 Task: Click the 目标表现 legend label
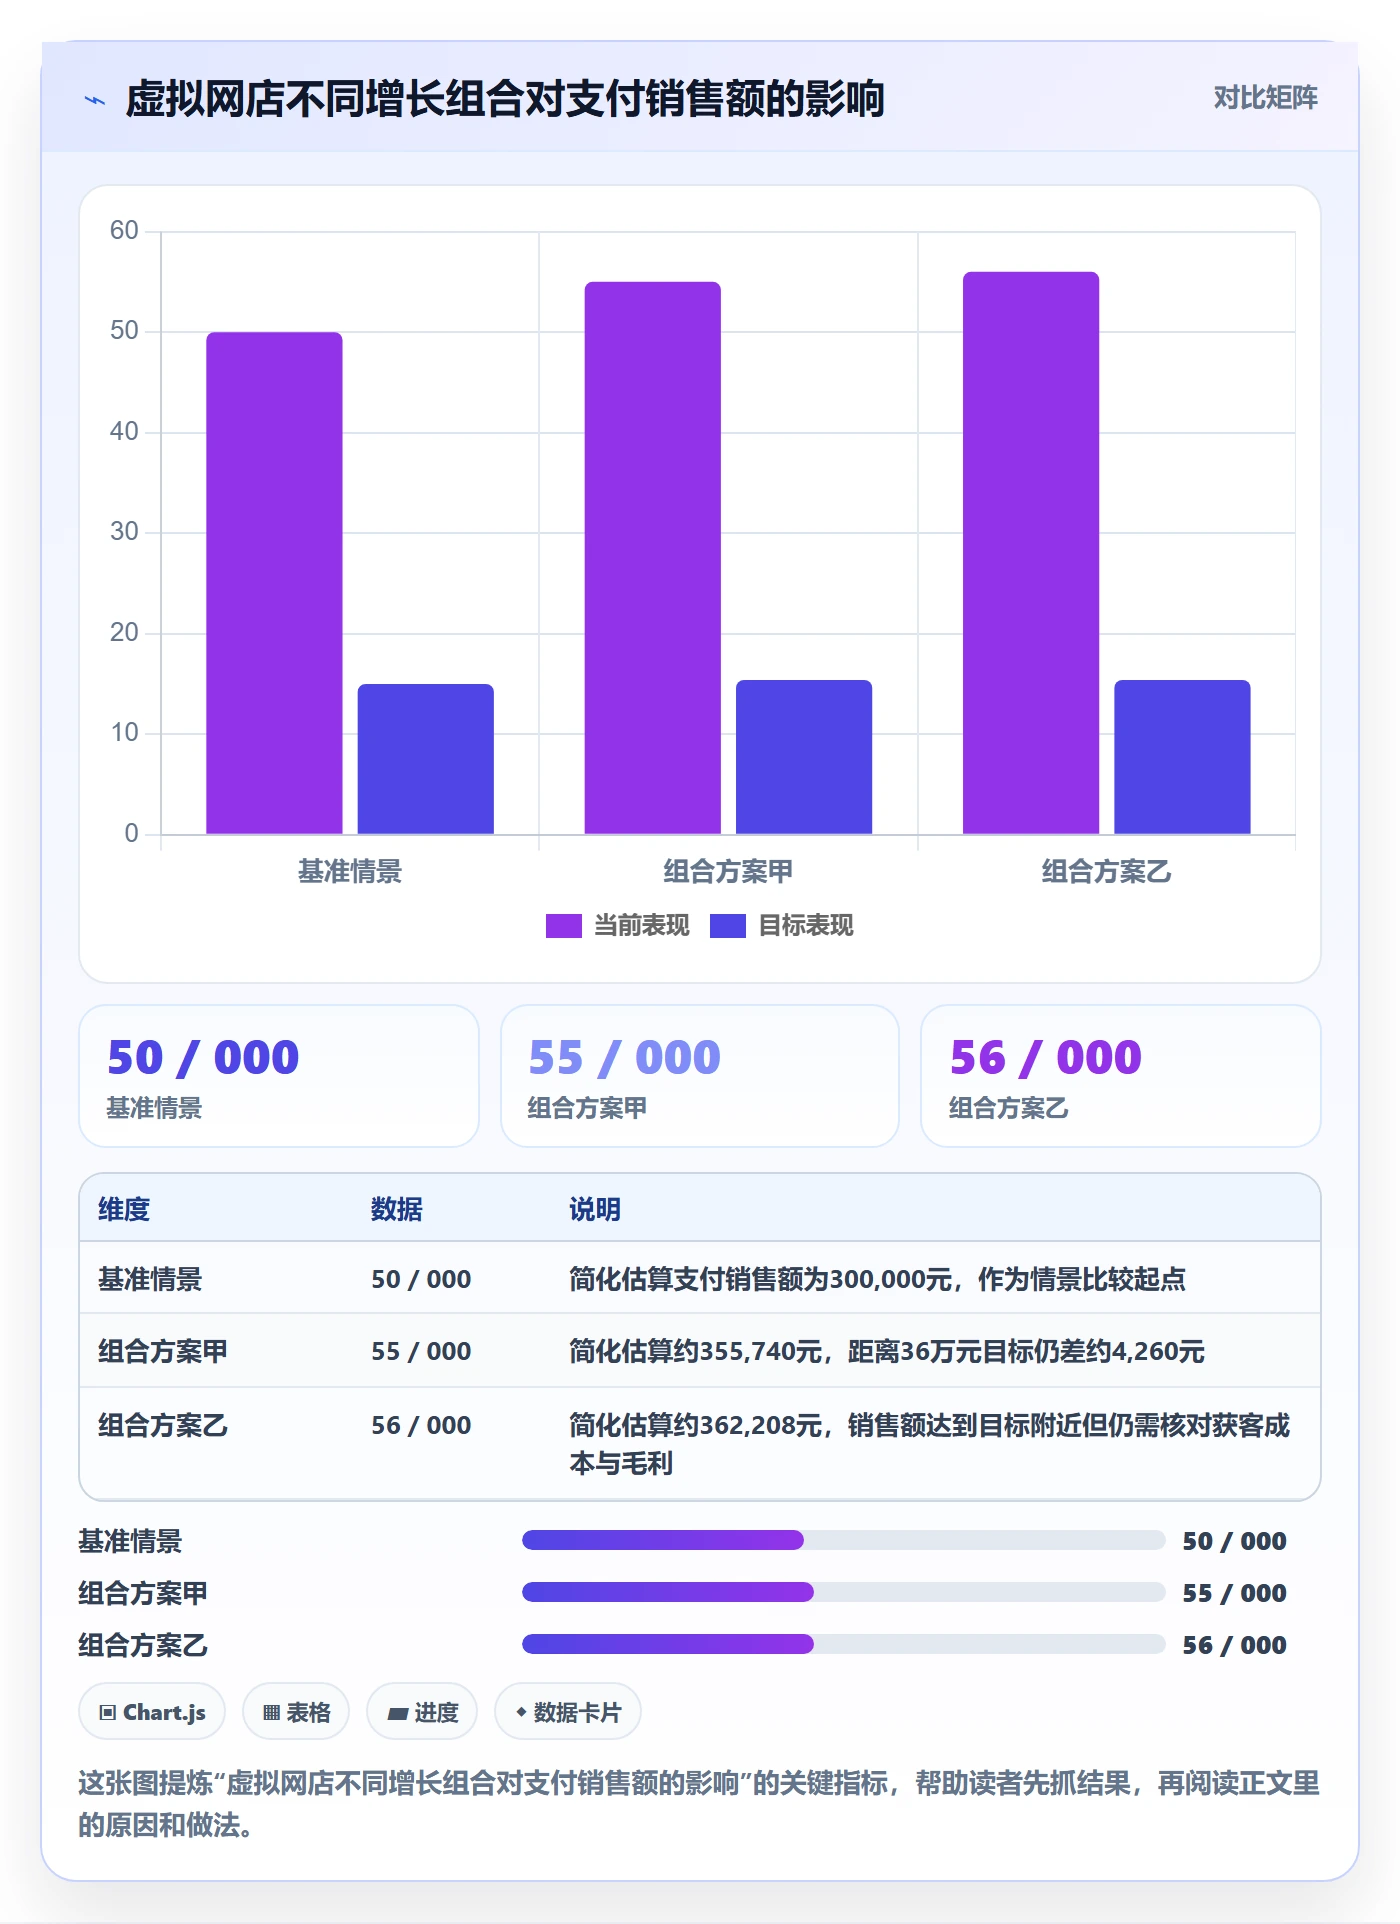(x=806, y=926)
